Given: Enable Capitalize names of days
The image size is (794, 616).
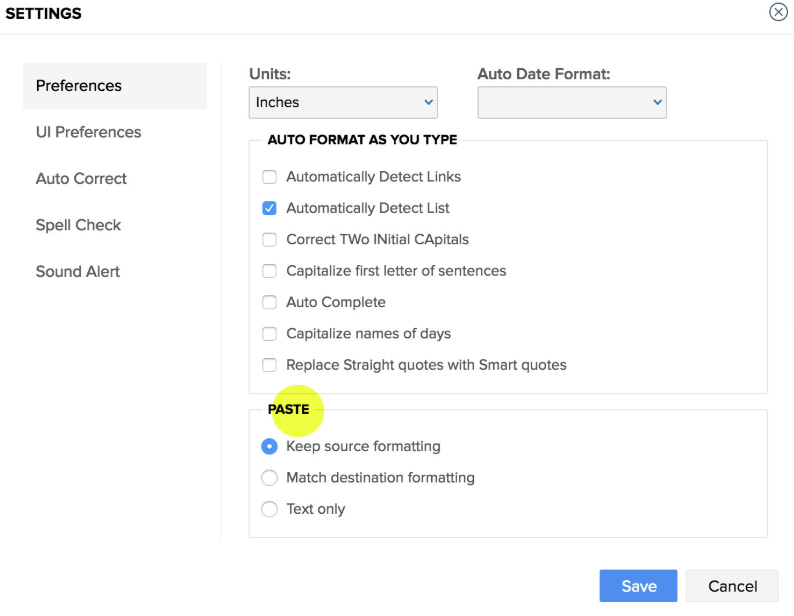Looking at the screenshot, I should click(269, 334).
